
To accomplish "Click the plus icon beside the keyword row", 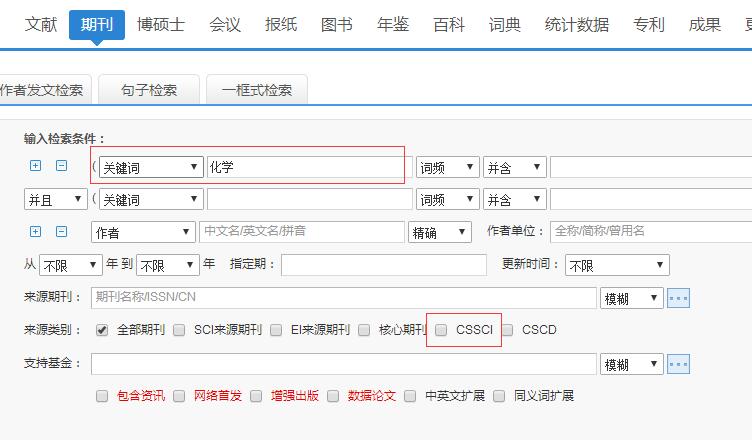I will (x=36, y=166).
